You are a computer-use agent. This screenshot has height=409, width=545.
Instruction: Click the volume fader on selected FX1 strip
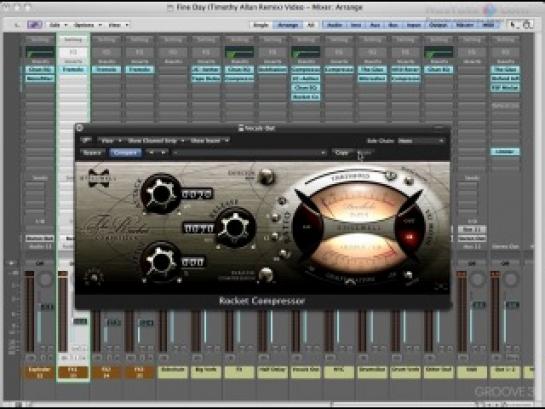80,321
